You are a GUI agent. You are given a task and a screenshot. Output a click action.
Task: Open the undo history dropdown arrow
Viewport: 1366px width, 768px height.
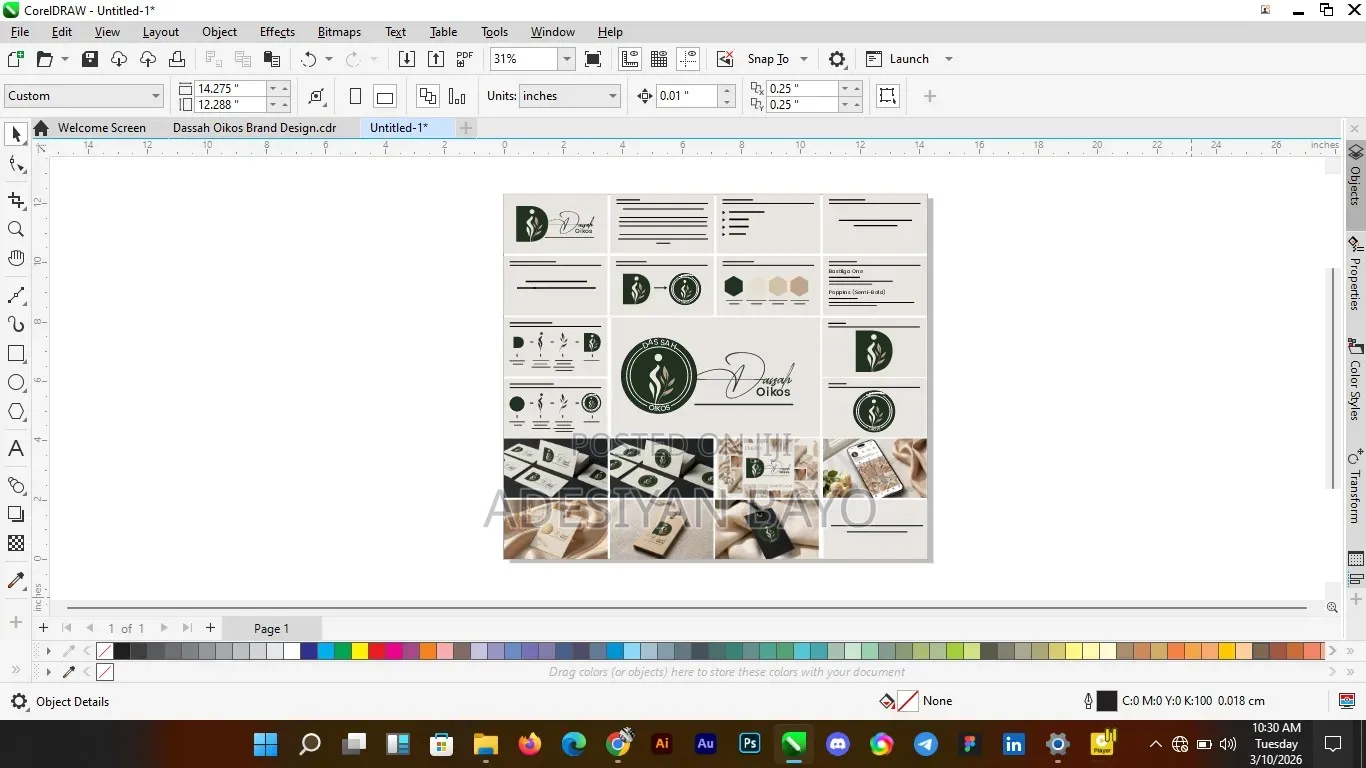tap(328, 59)
